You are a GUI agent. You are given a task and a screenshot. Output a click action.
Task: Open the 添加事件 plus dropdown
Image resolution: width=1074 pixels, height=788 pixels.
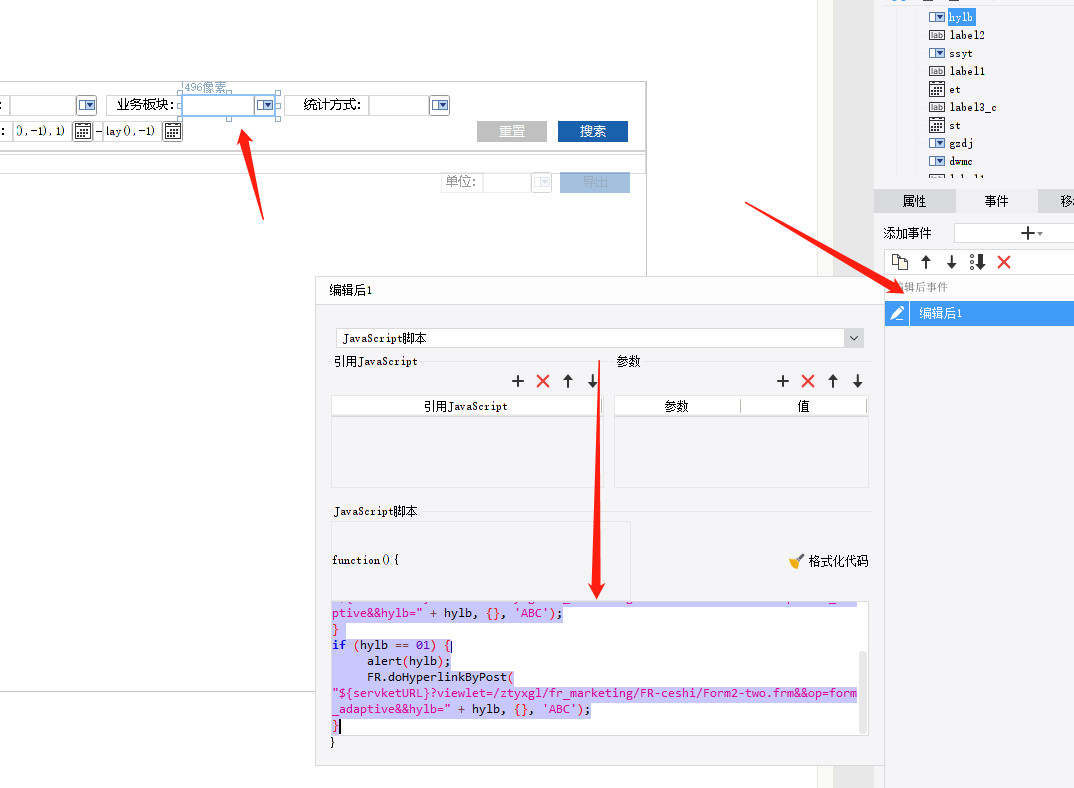click(1032, 233)
